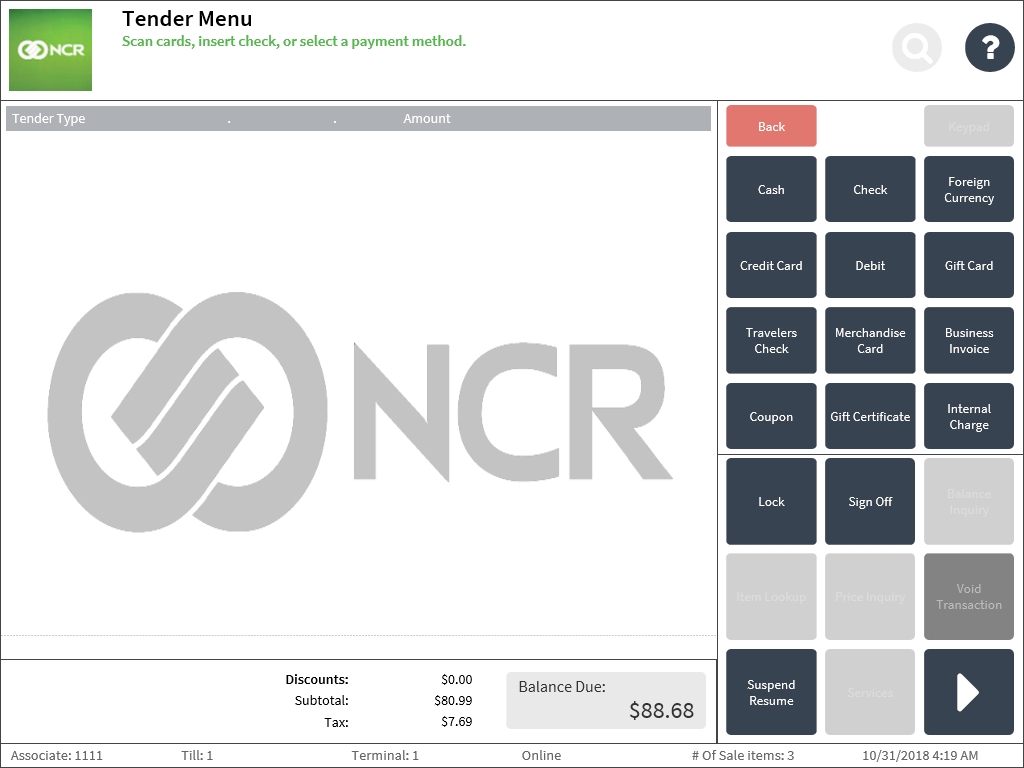Screen dimensions: 1024x768
Task: Click Associate: 1111 in status bar
Action: point(57,756)
